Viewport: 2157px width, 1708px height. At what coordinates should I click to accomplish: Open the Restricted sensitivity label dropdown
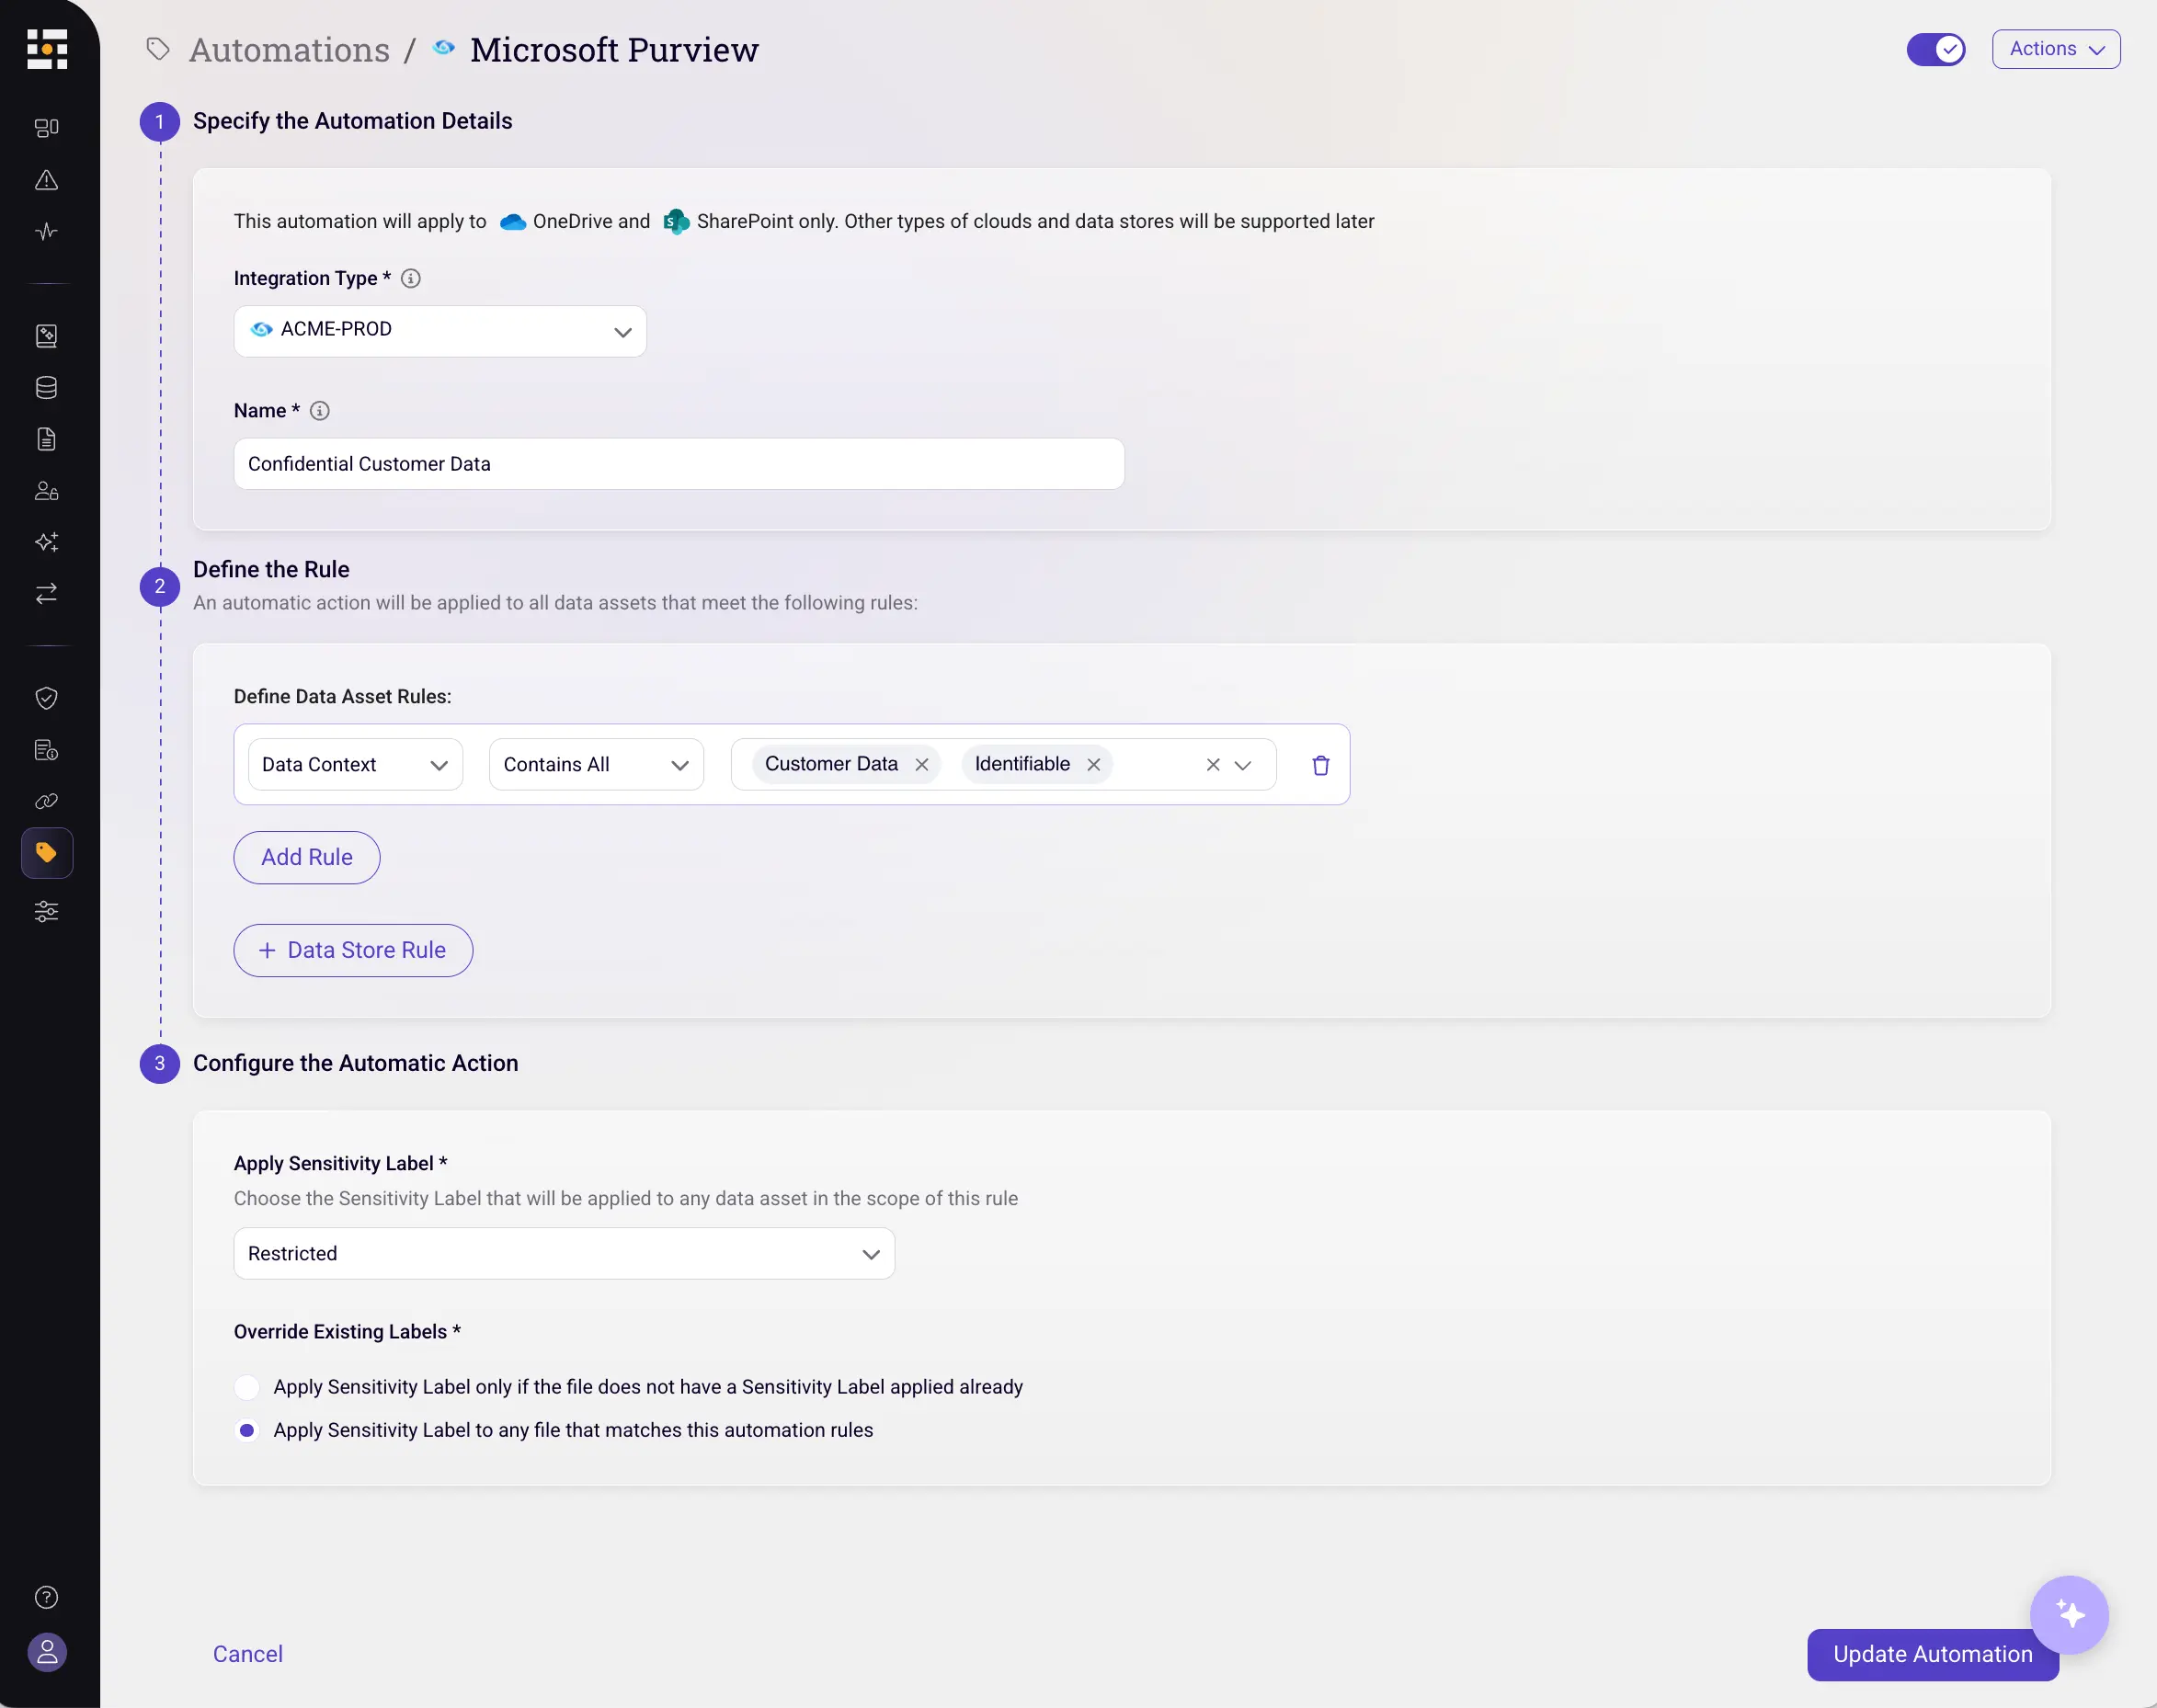(x=564, y=1254)
